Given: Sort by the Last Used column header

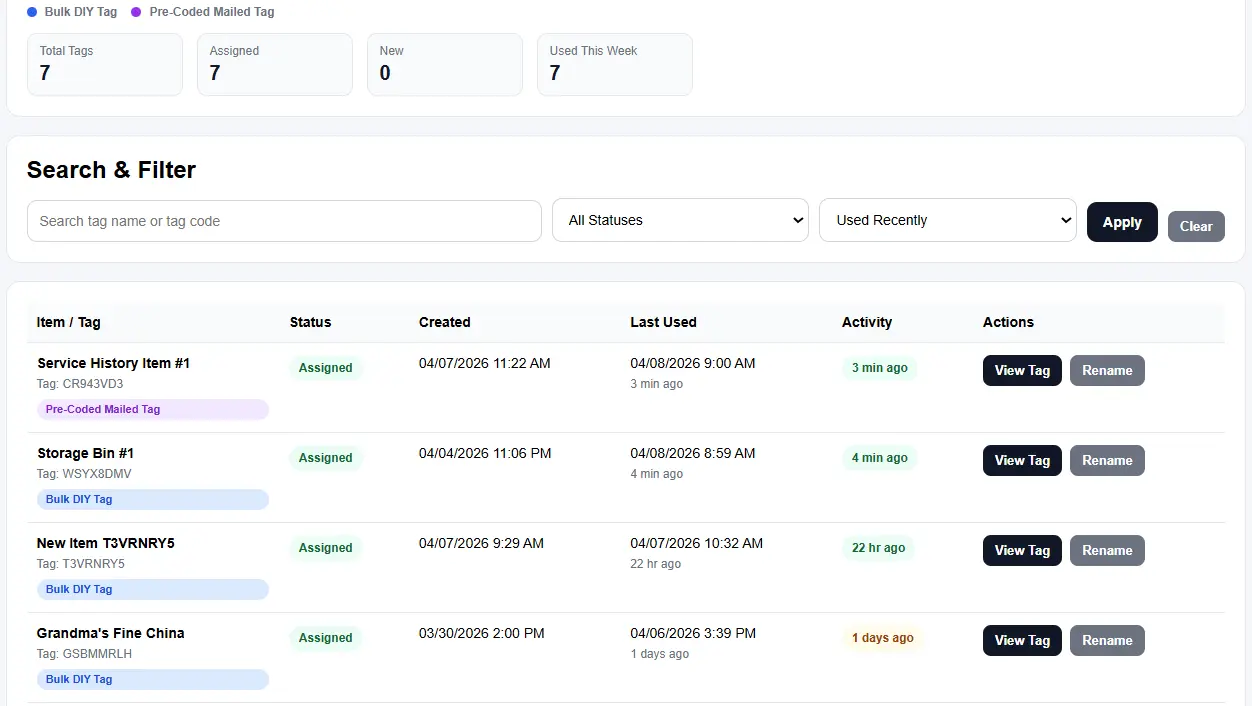Looking at the screenshot, I should pyautogui.click(x=663, y=322).
